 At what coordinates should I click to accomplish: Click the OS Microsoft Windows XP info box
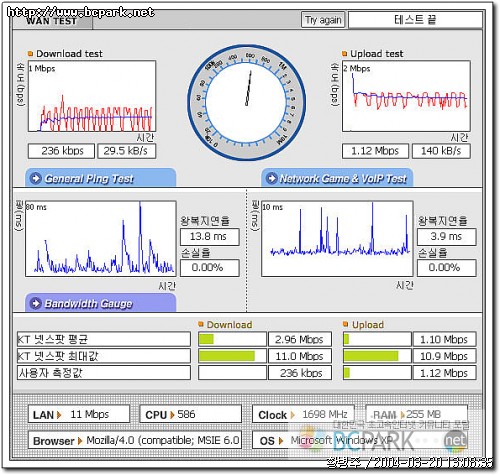pos(360,440)
